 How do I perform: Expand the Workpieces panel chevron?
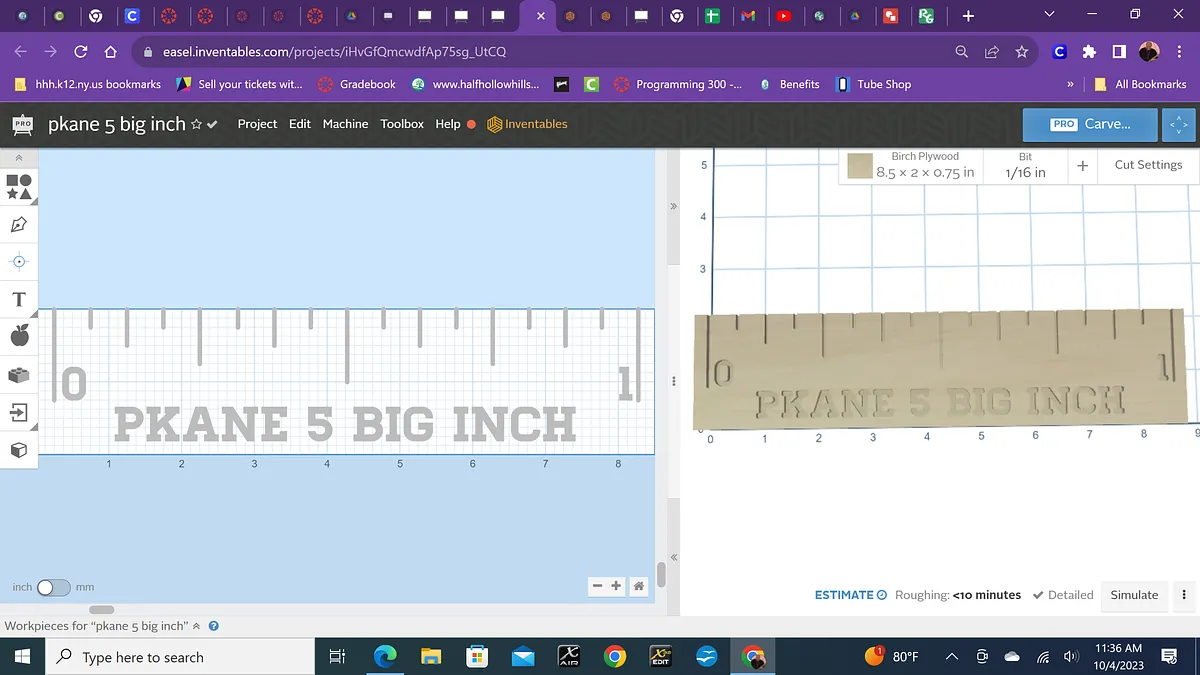pyautogui.click(x=197, y=626)
